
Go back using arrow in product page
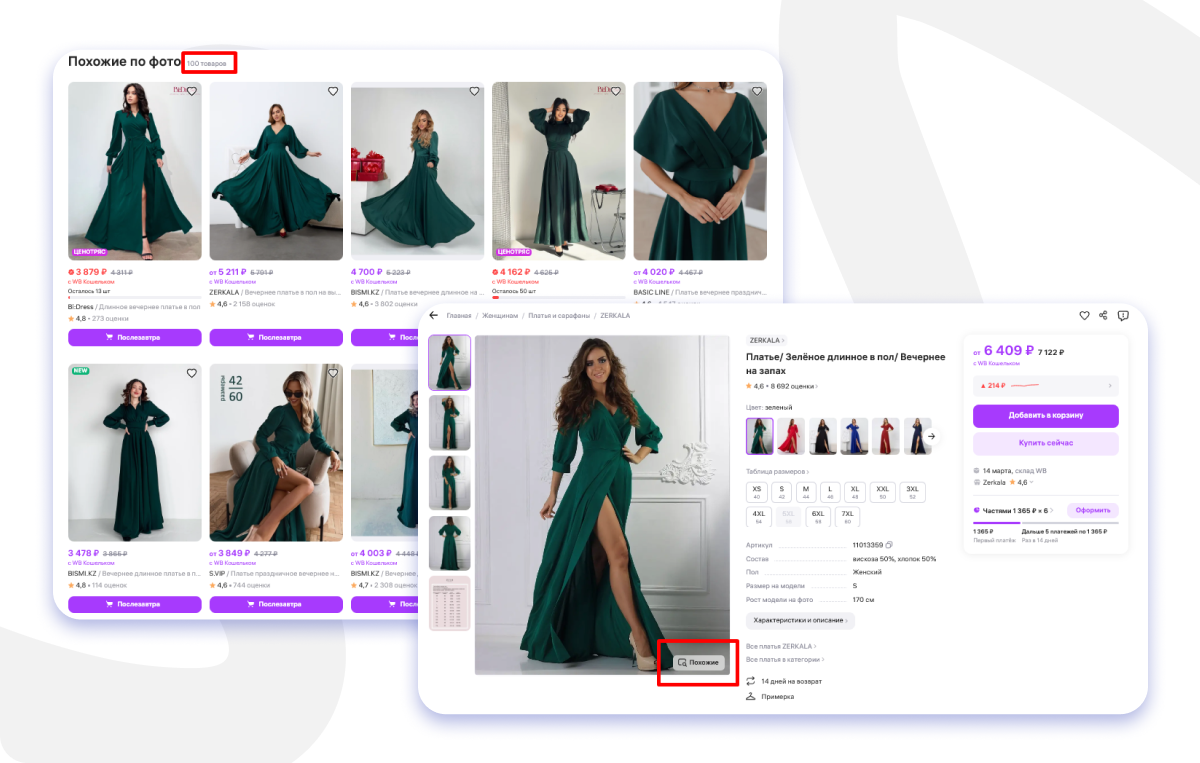(434, 315)
